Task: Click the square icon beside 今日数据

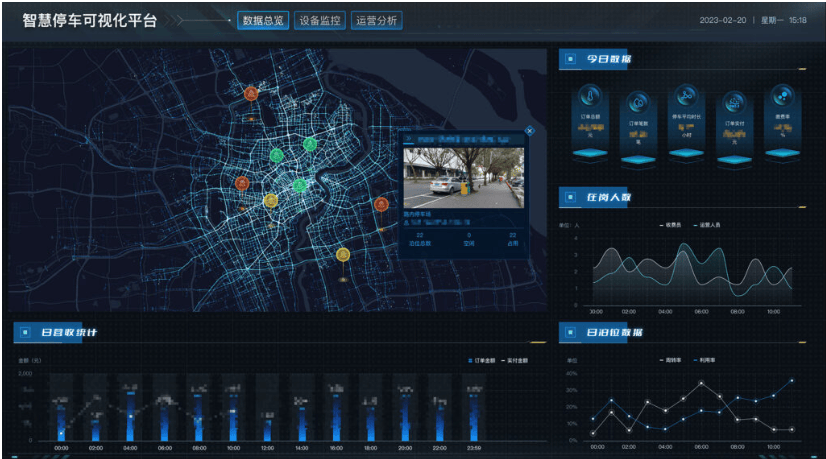Action: click(569, 60)
